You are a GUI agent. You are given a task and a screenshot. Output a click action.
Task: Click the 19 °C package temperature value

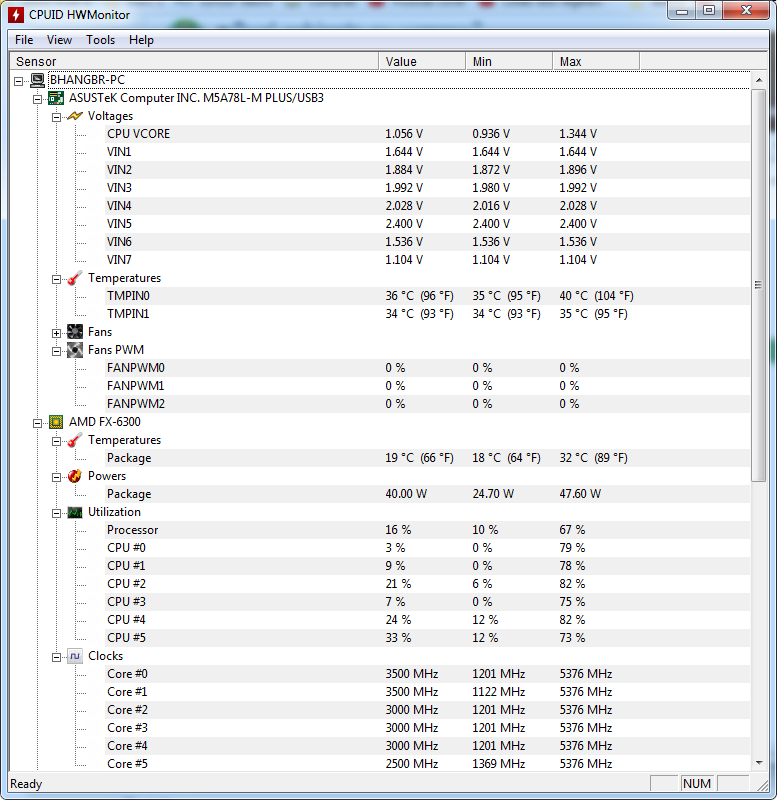(419, 458)
